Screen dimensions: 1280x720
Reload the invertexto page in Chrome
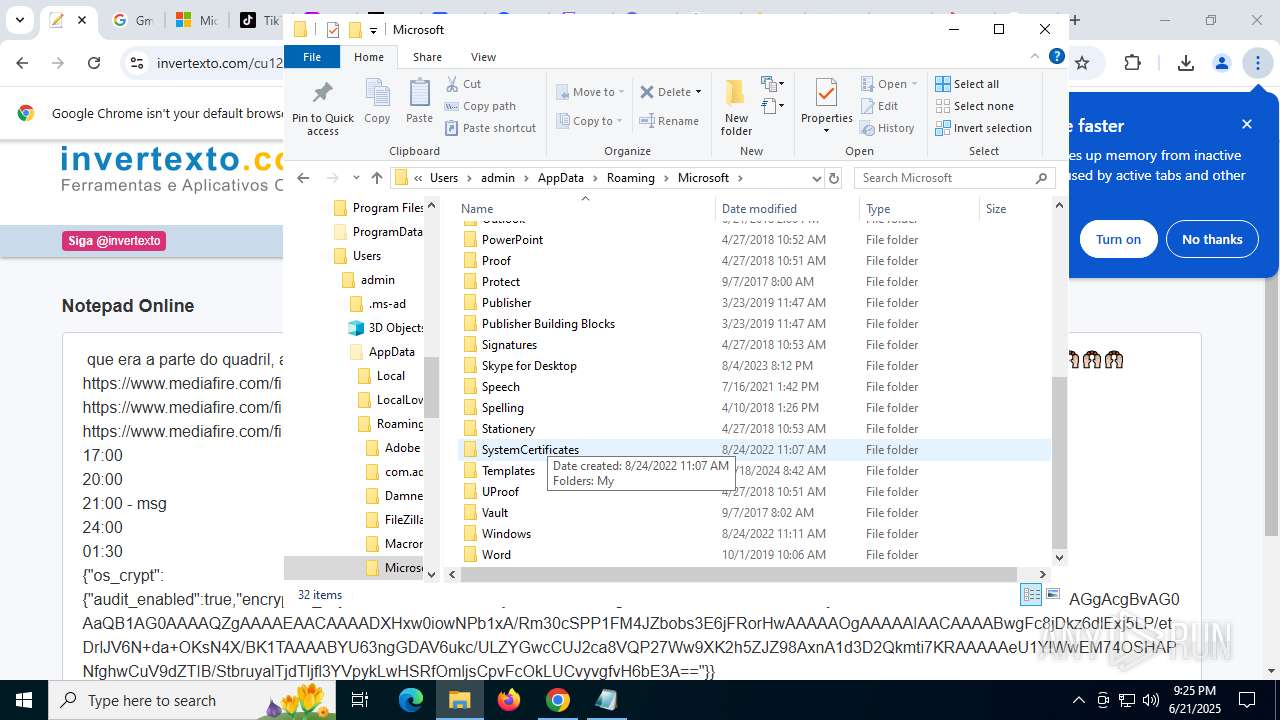(94, 63)
